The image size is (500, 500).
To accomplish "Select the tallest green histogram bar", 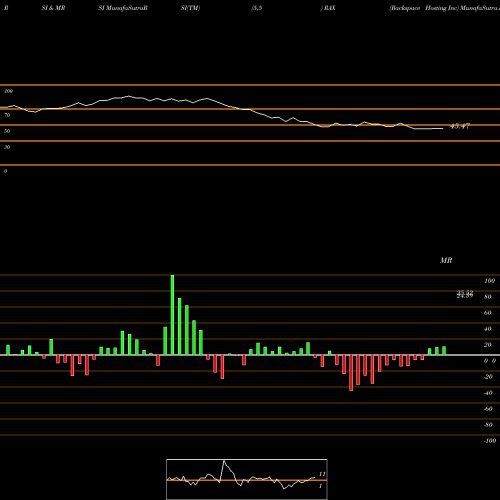I will pyautogui.click(x=172, y=315).
